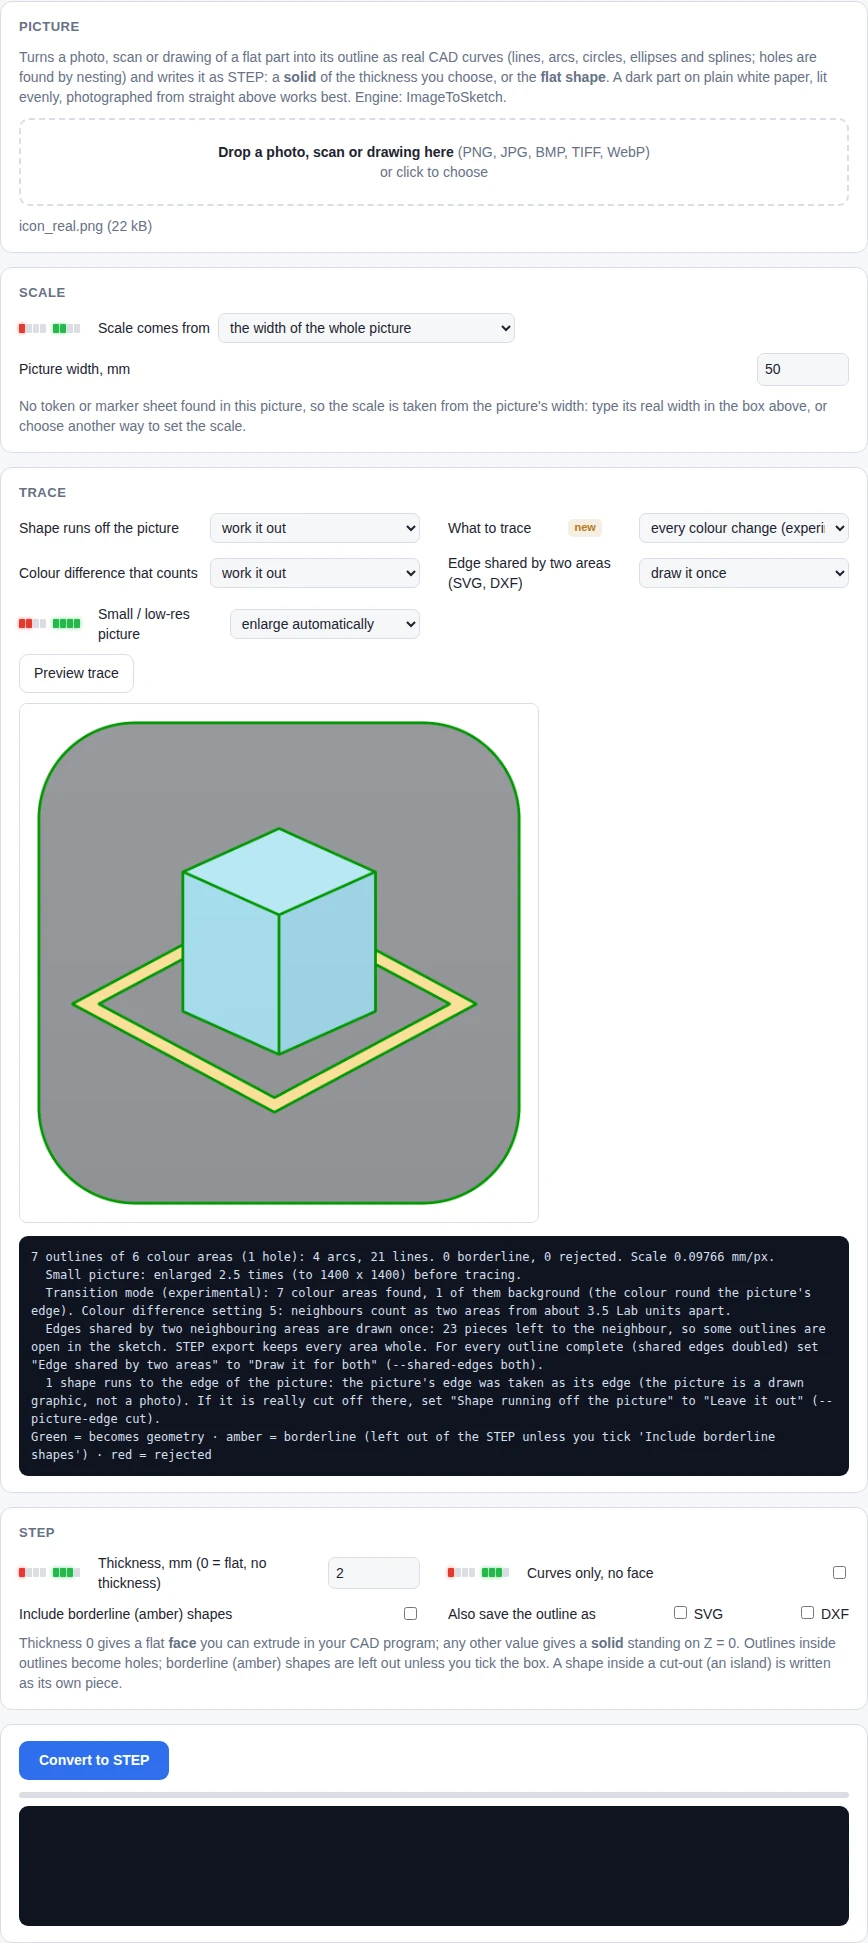Open the Shape runs off the picture dropdown
This screenshot has height=1943, width=868.
point(315,528)
